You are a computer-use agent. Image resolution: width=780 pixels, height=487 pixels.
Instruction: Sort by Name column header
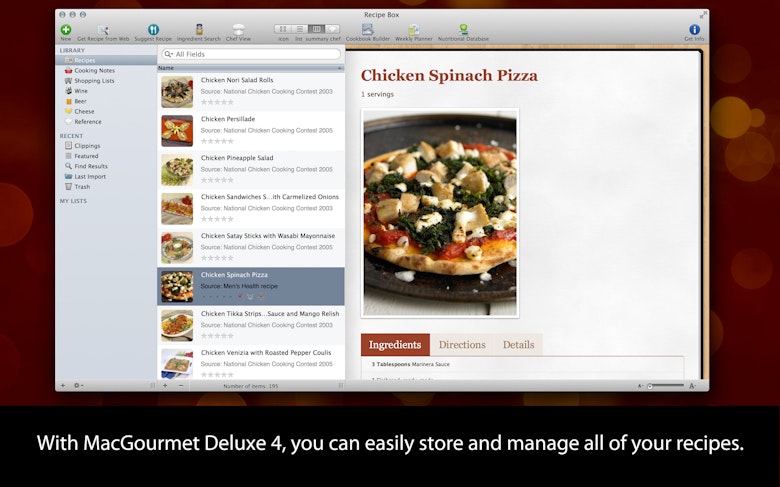click(251, 68)
